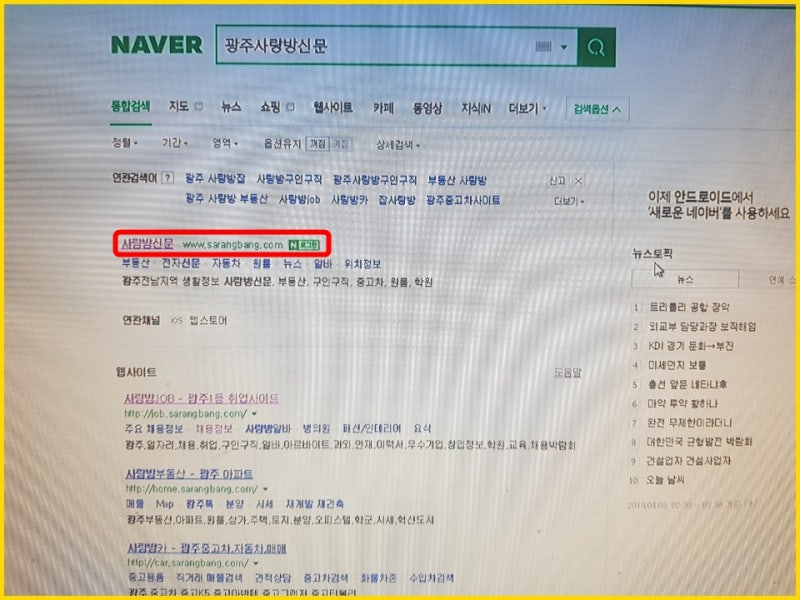This screenshot has height=600, width=800.
Task: Open 사랑방JOB - 광주1등 취업사이트 result
Action: (202, 398)
